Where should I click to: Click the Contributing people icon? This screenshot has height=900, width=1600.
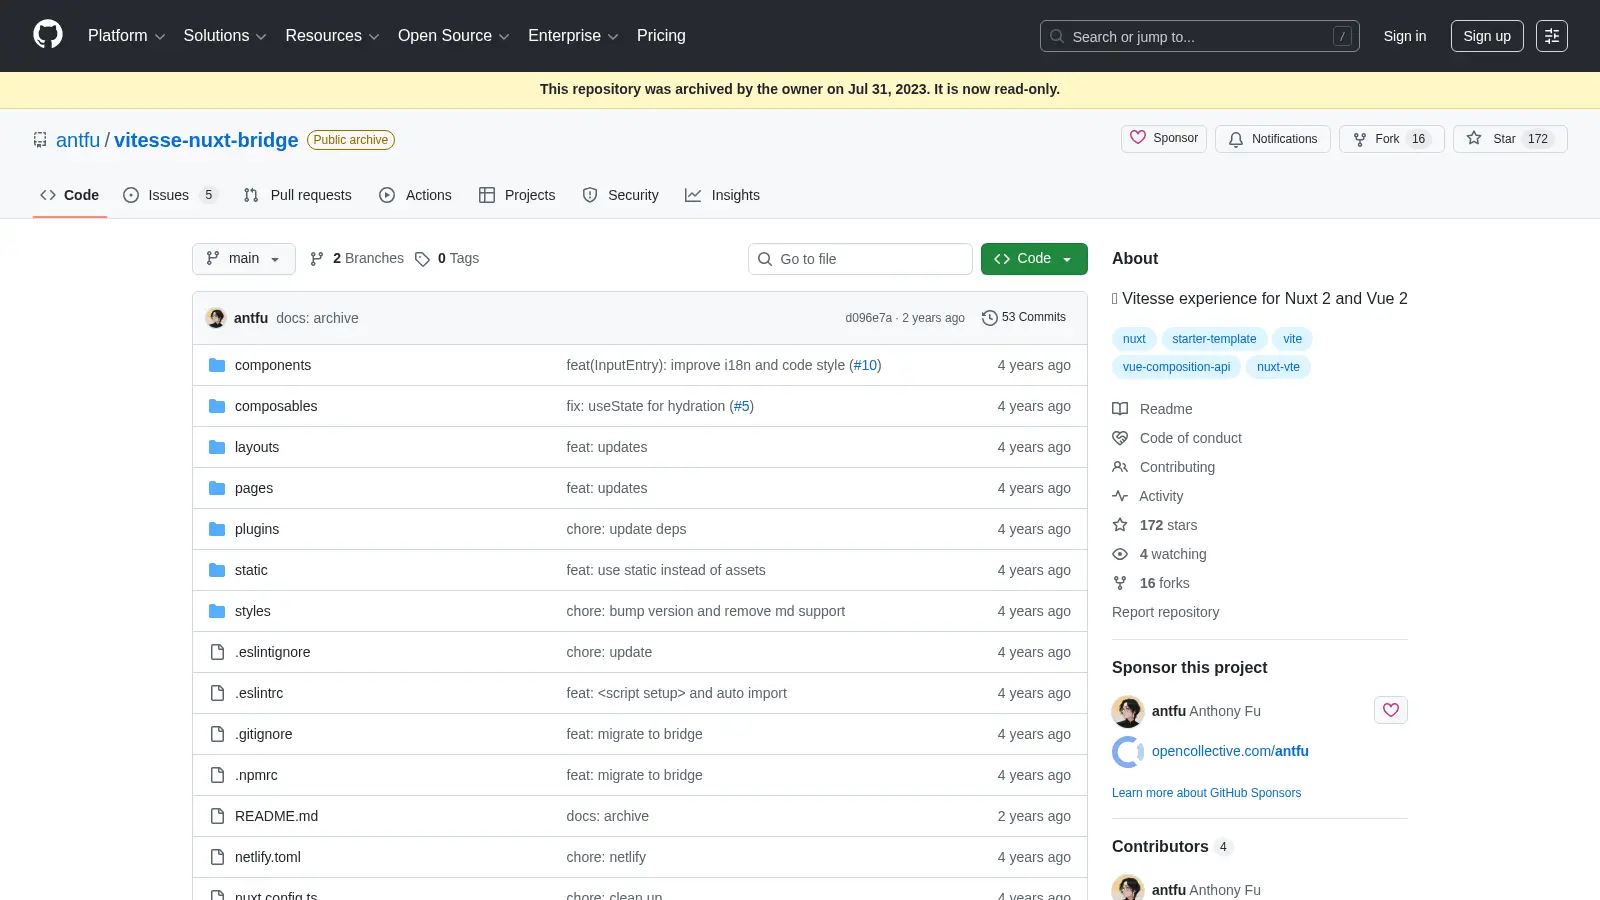(x=1120, y=467)
